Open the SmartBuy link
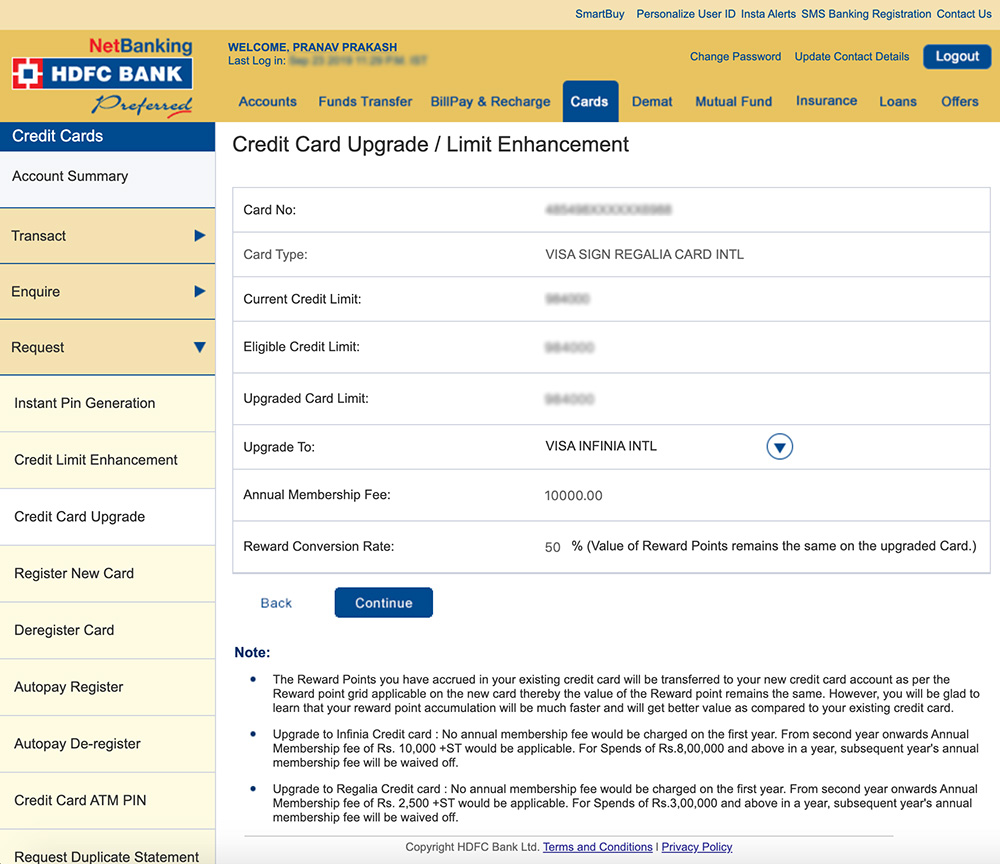This screenshot has width=1000, height=864. (599, 14)
